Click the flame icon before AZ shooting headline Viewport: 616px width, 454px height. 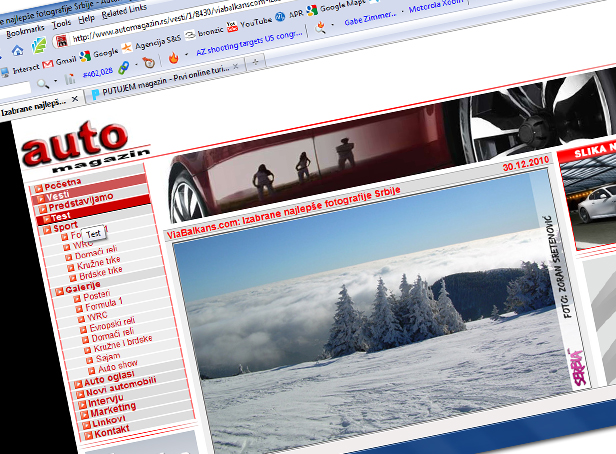pyautogui.click(x=173, y=58)
